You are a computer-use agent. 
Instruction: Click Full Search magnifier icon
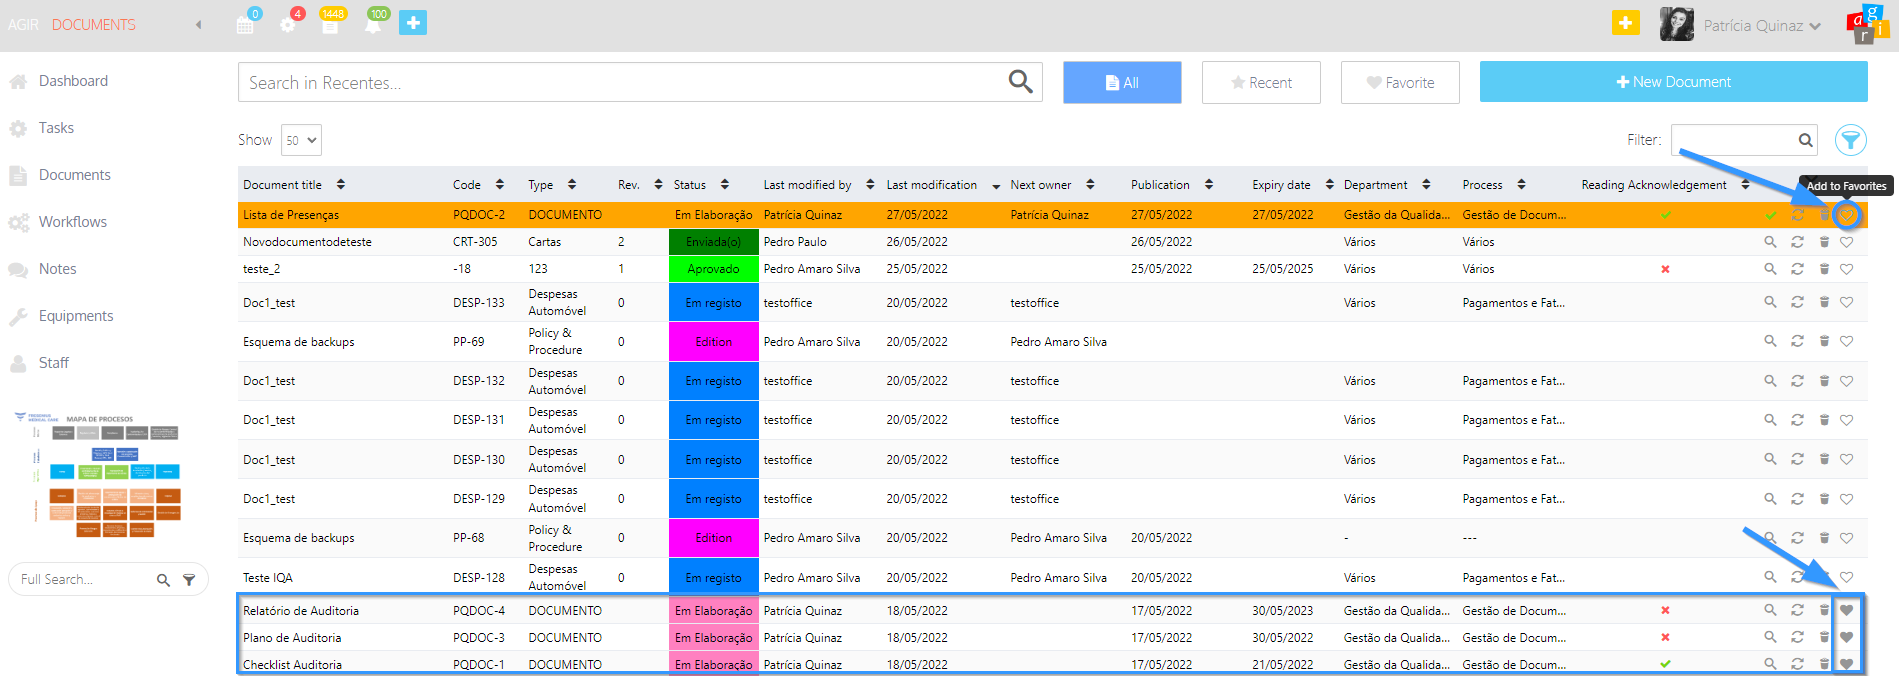(x=163, y=580)
